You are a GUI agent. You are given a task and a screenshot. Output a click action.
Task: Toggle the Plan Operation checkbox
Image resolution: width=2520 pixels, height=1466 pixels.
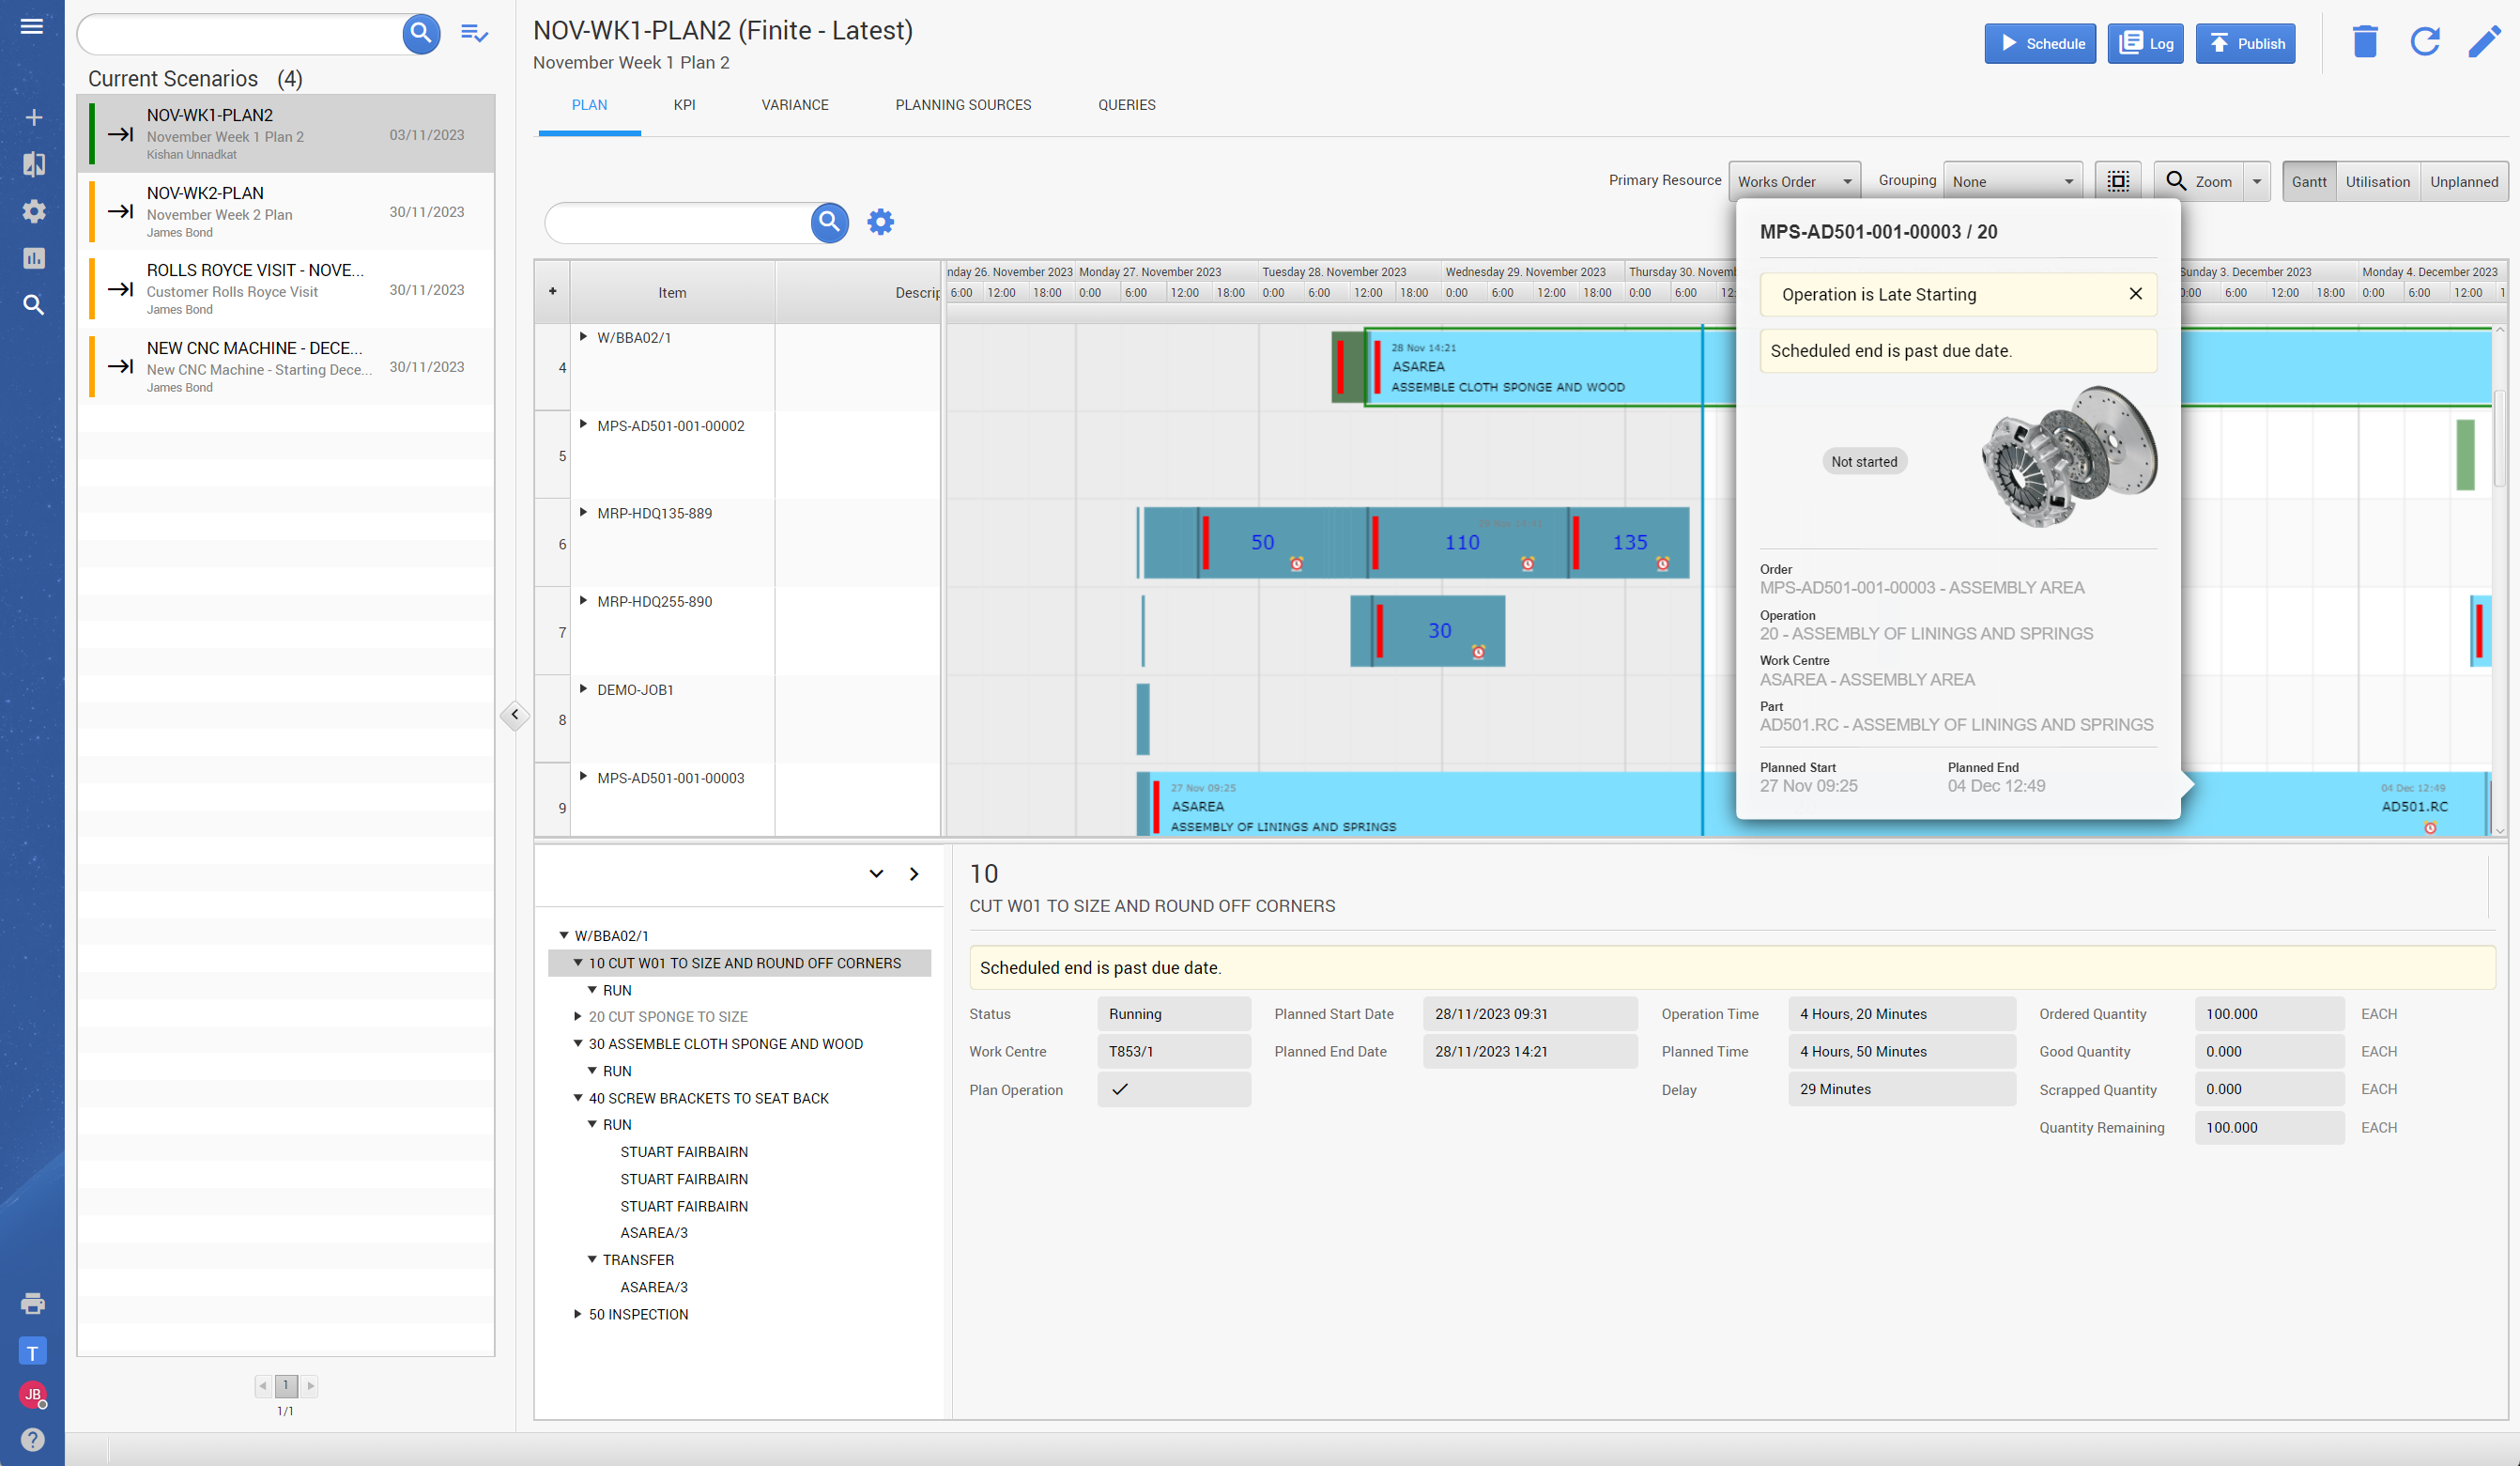click(1120, 1090)
